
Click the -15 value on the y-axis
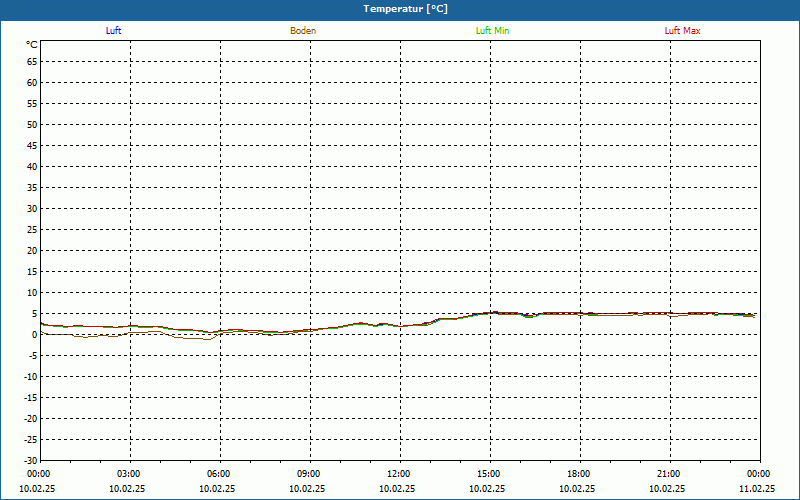click(x=31, y=398)
